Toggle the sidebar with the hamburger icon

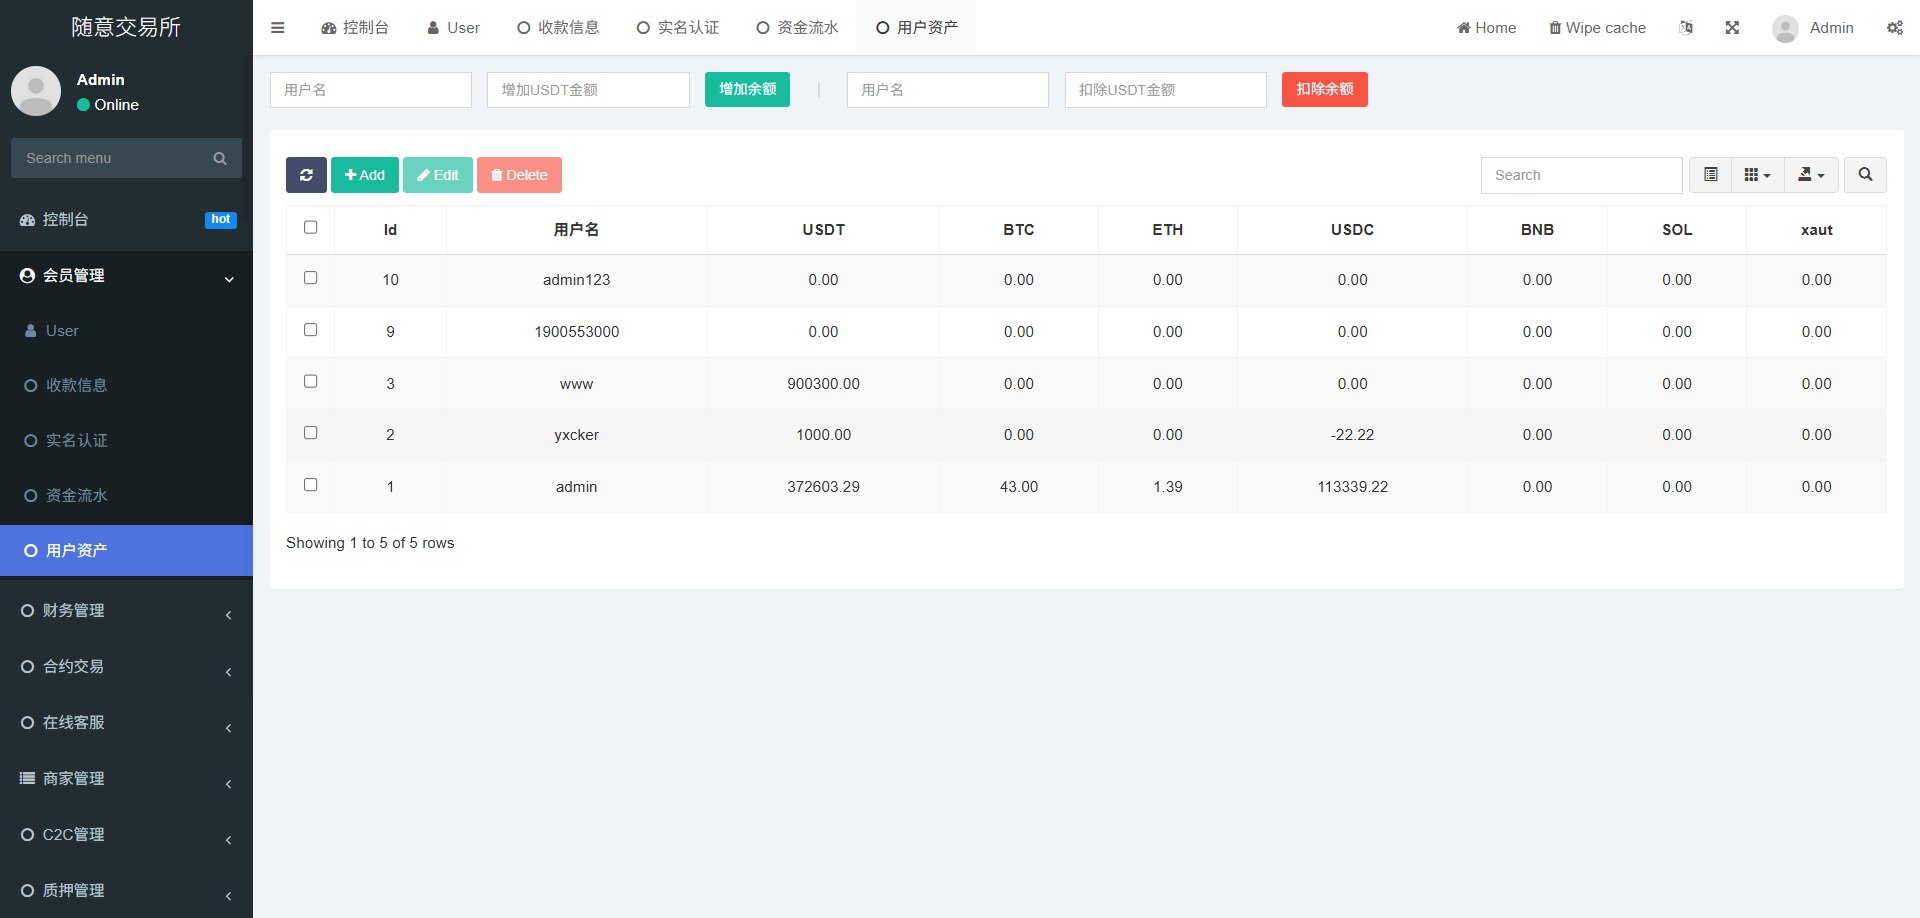tap(278, 28)
